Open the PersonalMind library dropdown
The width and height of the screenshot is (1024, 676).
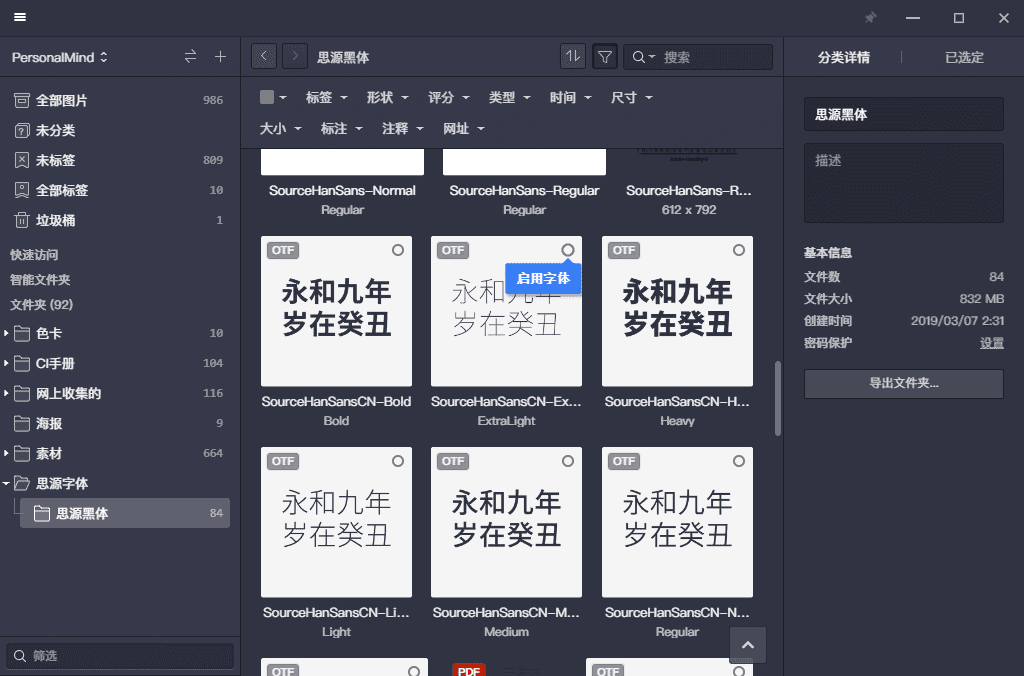click(59, 57)
